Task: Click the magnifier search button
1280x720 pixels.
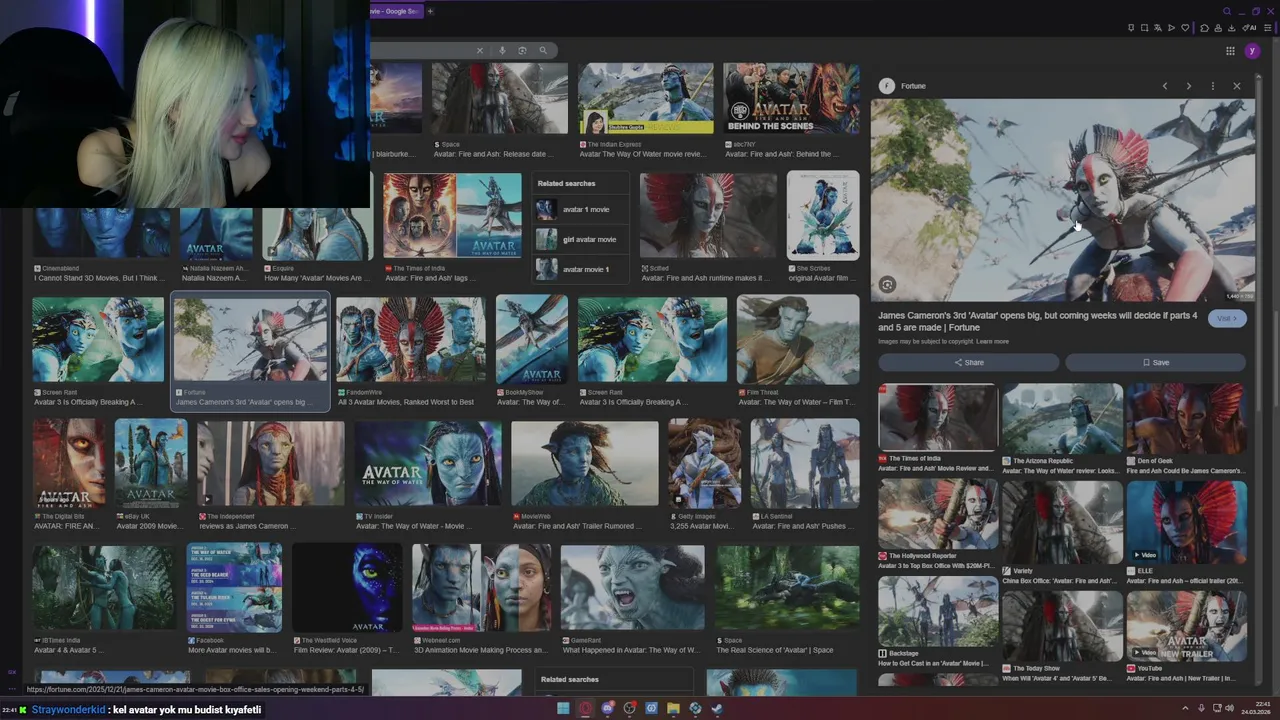Action: pos(543,50)
